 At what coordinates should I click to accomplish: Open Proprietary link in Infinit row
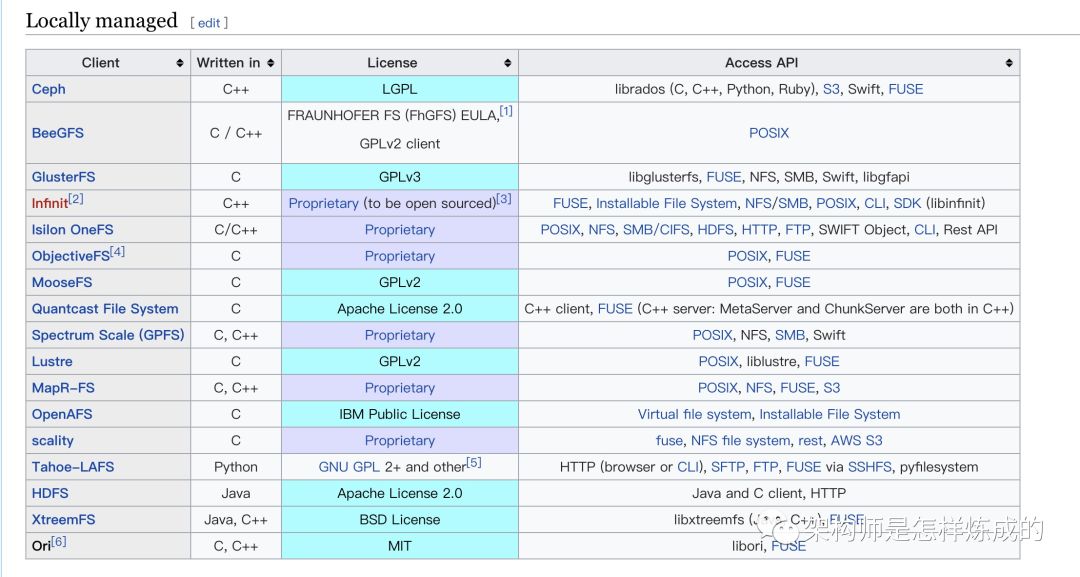point(324,203)
